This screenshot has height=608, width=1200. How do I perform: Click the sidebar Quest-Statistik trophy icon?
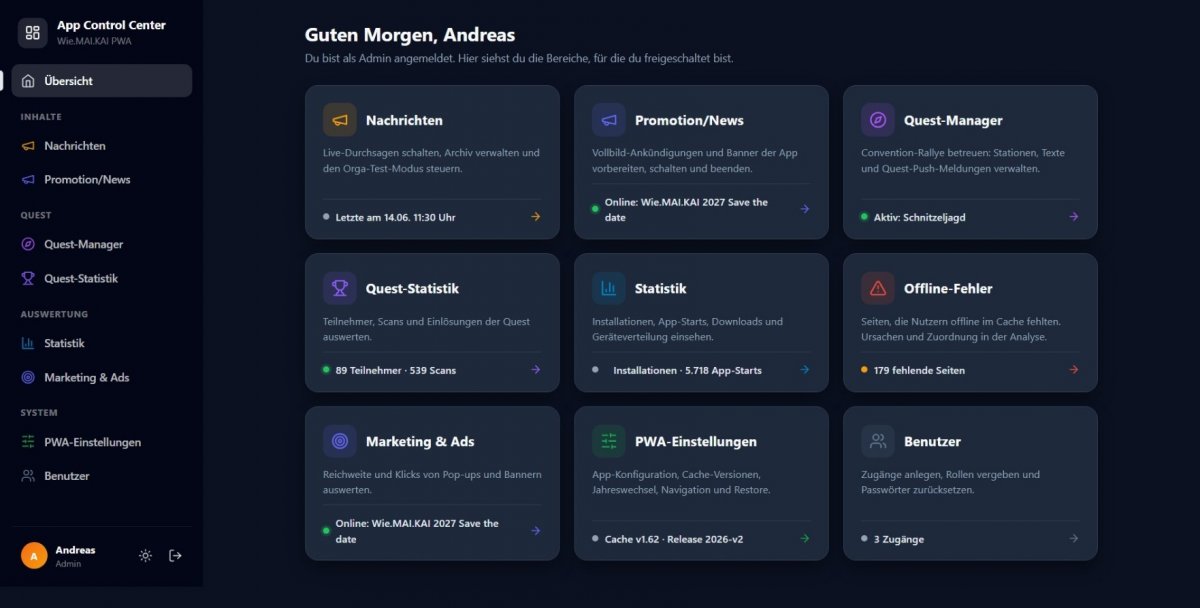coord(28,278)
